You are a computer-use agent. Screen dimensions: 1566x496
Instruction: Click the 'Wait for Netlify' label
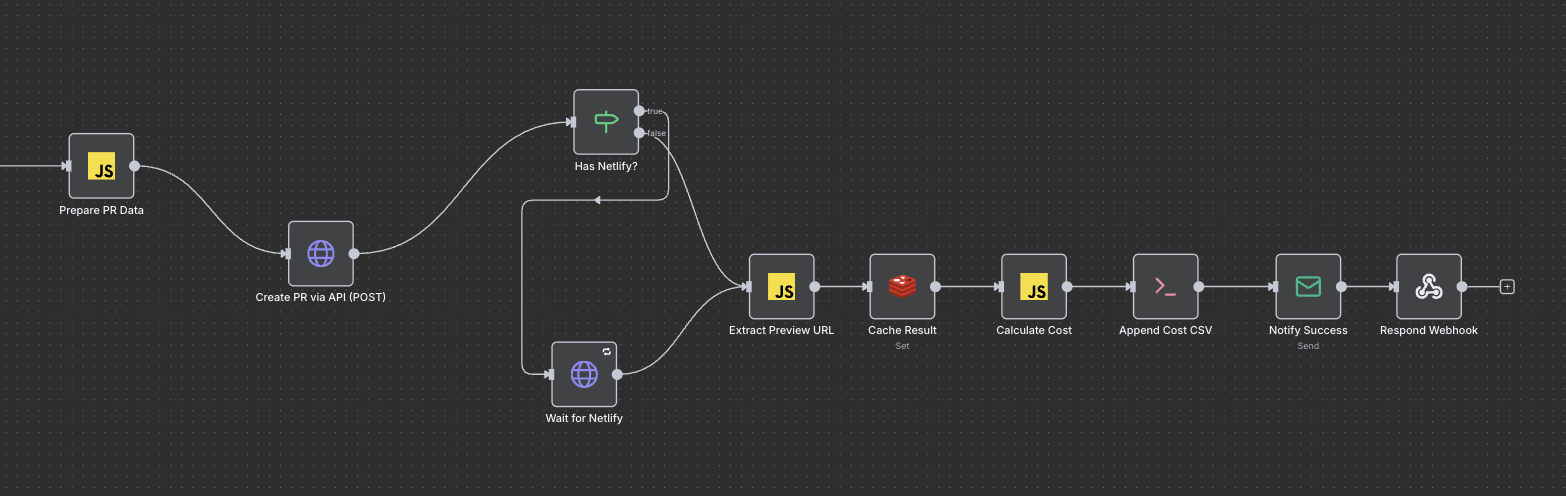584,418
